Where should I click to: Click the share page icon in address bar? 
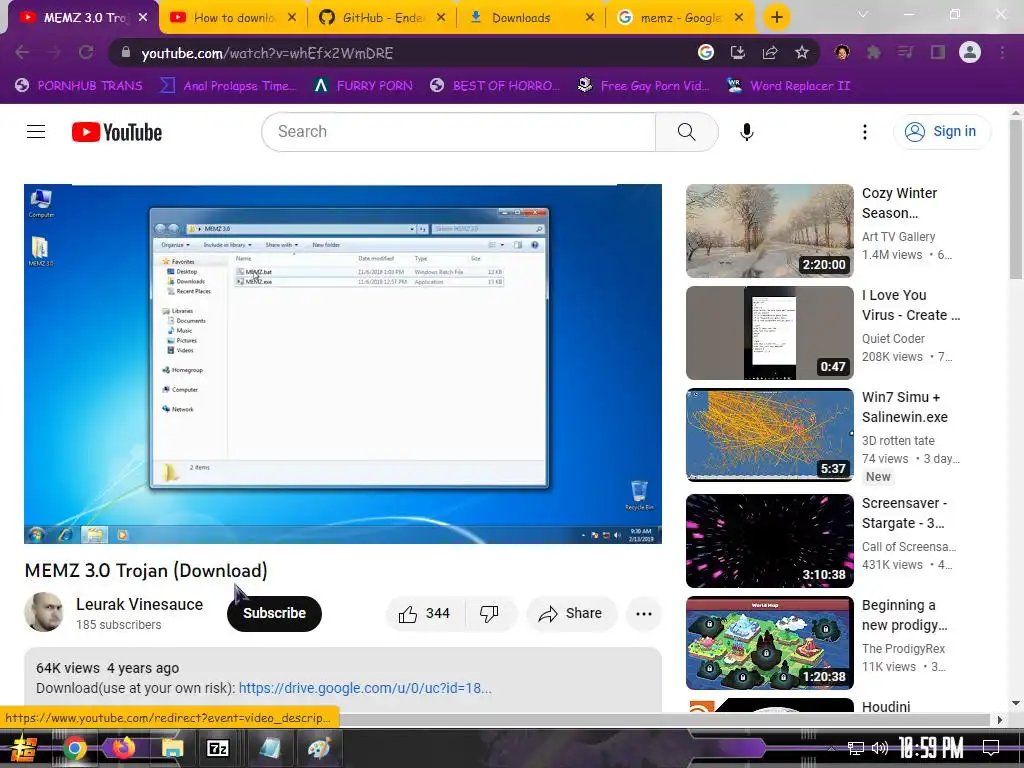click(770, 53)
